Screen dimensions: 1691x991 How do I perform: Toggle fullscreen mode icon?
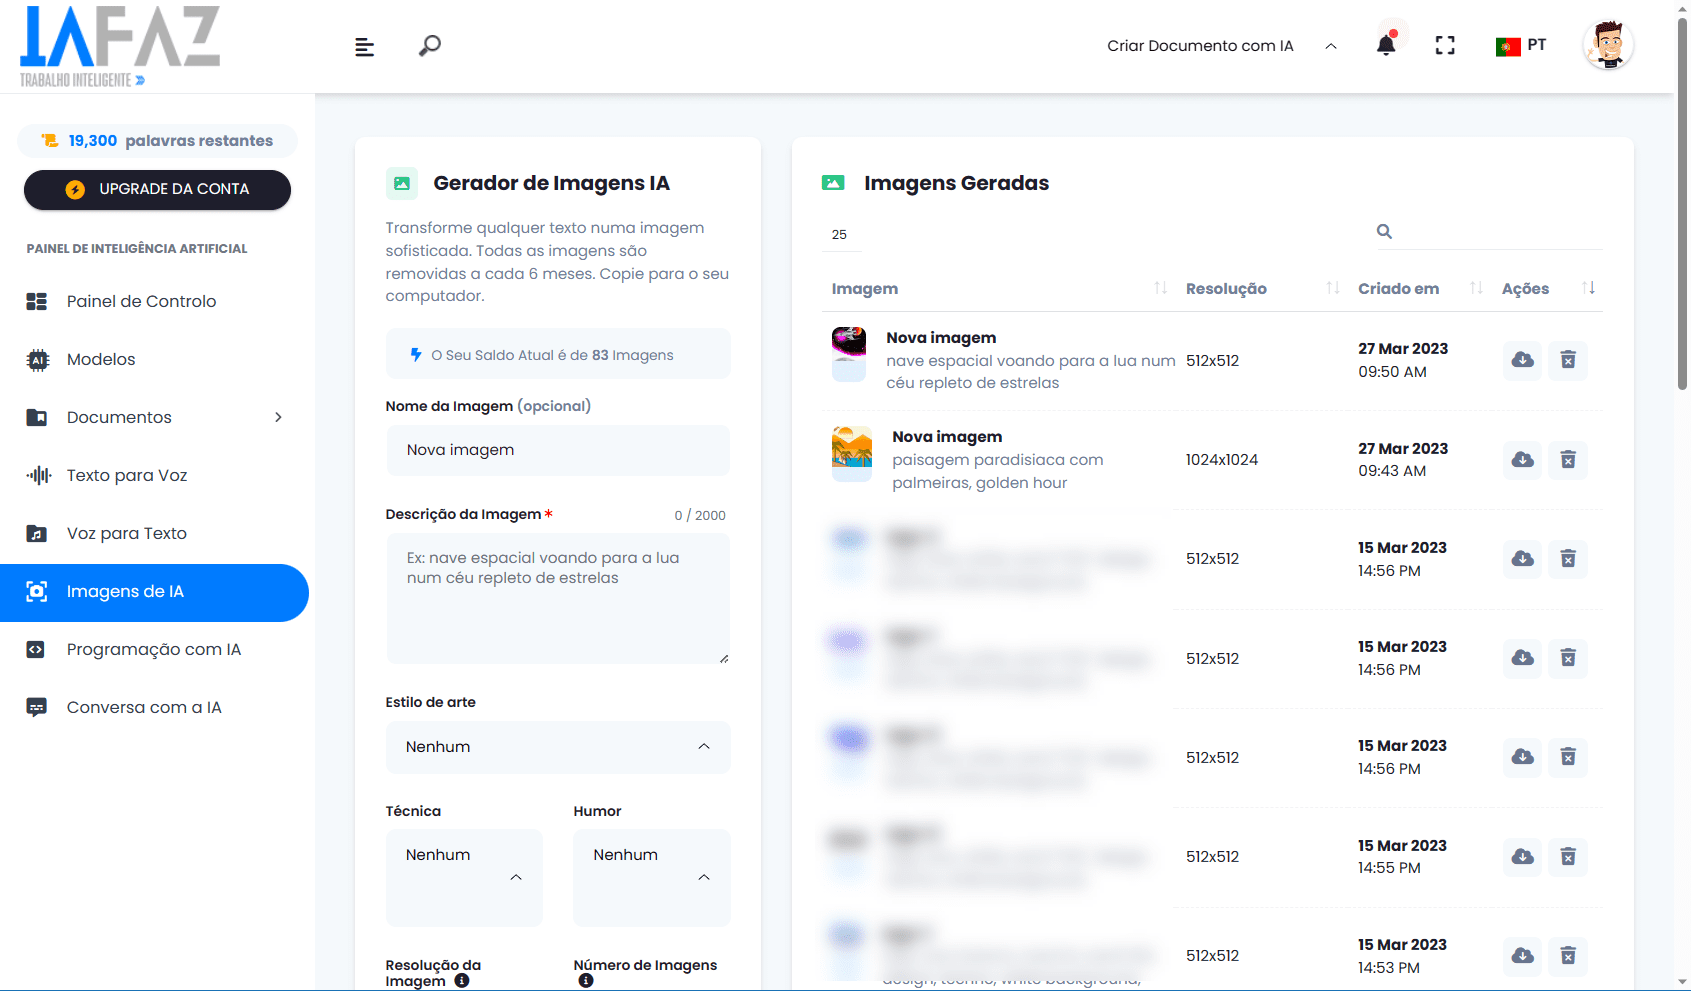point(1445,45)
